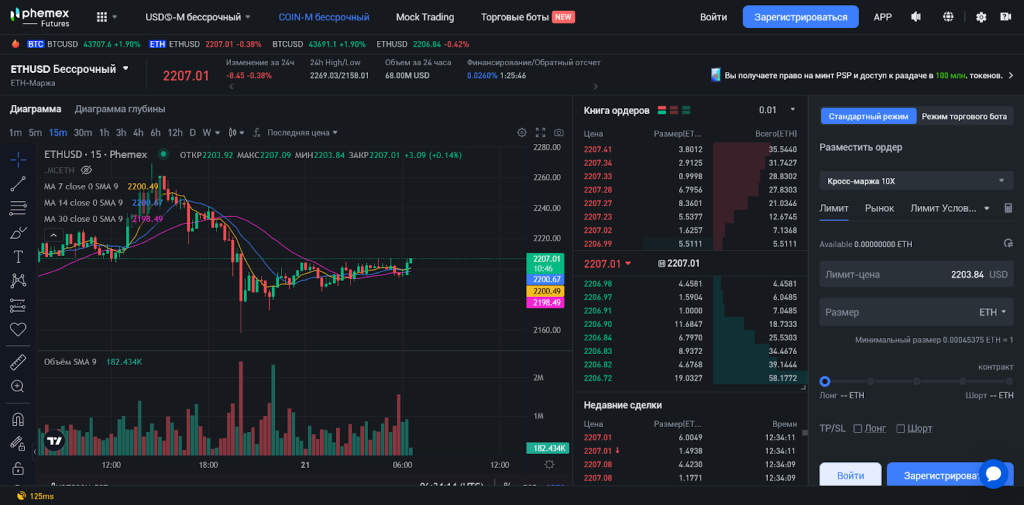Screen dimensions: 1024x505
Task: Open the order book 0.01 grouping dropdown
Action: (x=777, y=110)
